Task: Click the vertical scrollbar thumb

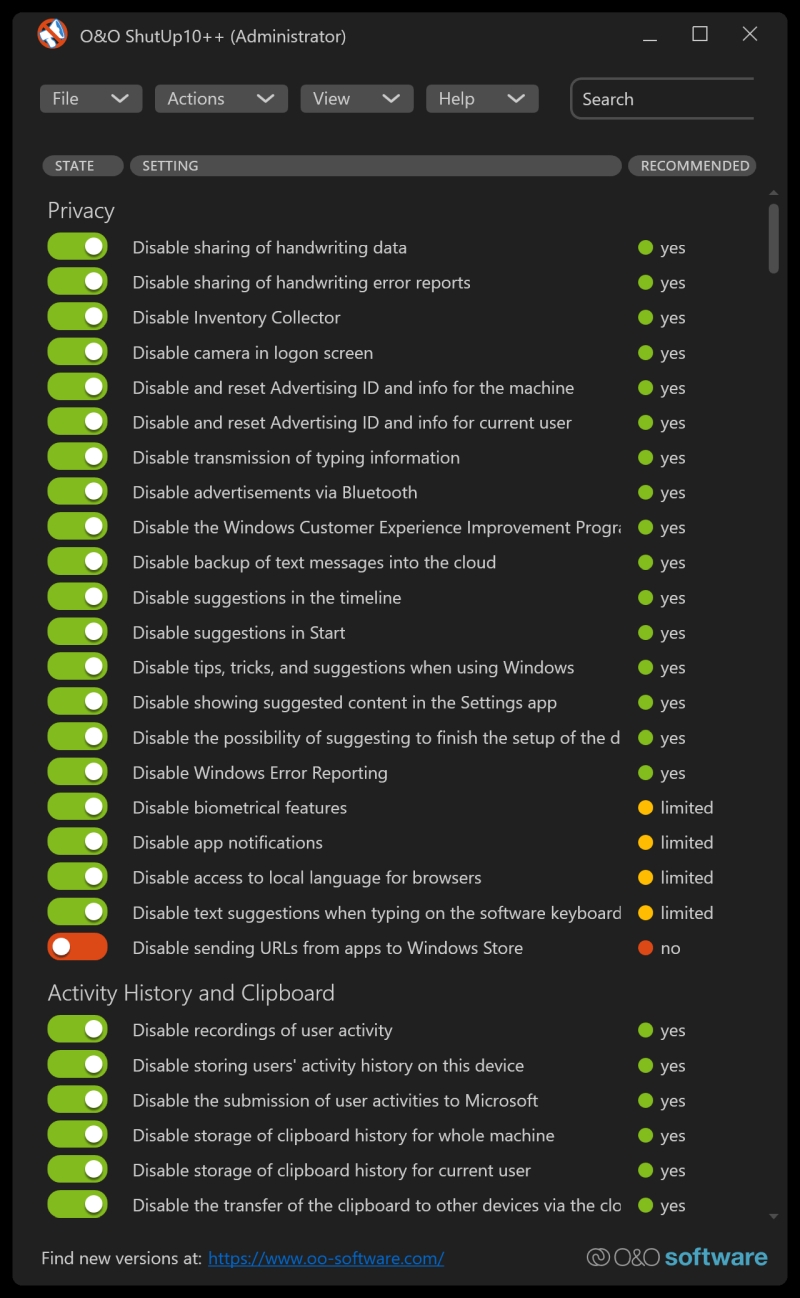Action: (x=773, y=238)
